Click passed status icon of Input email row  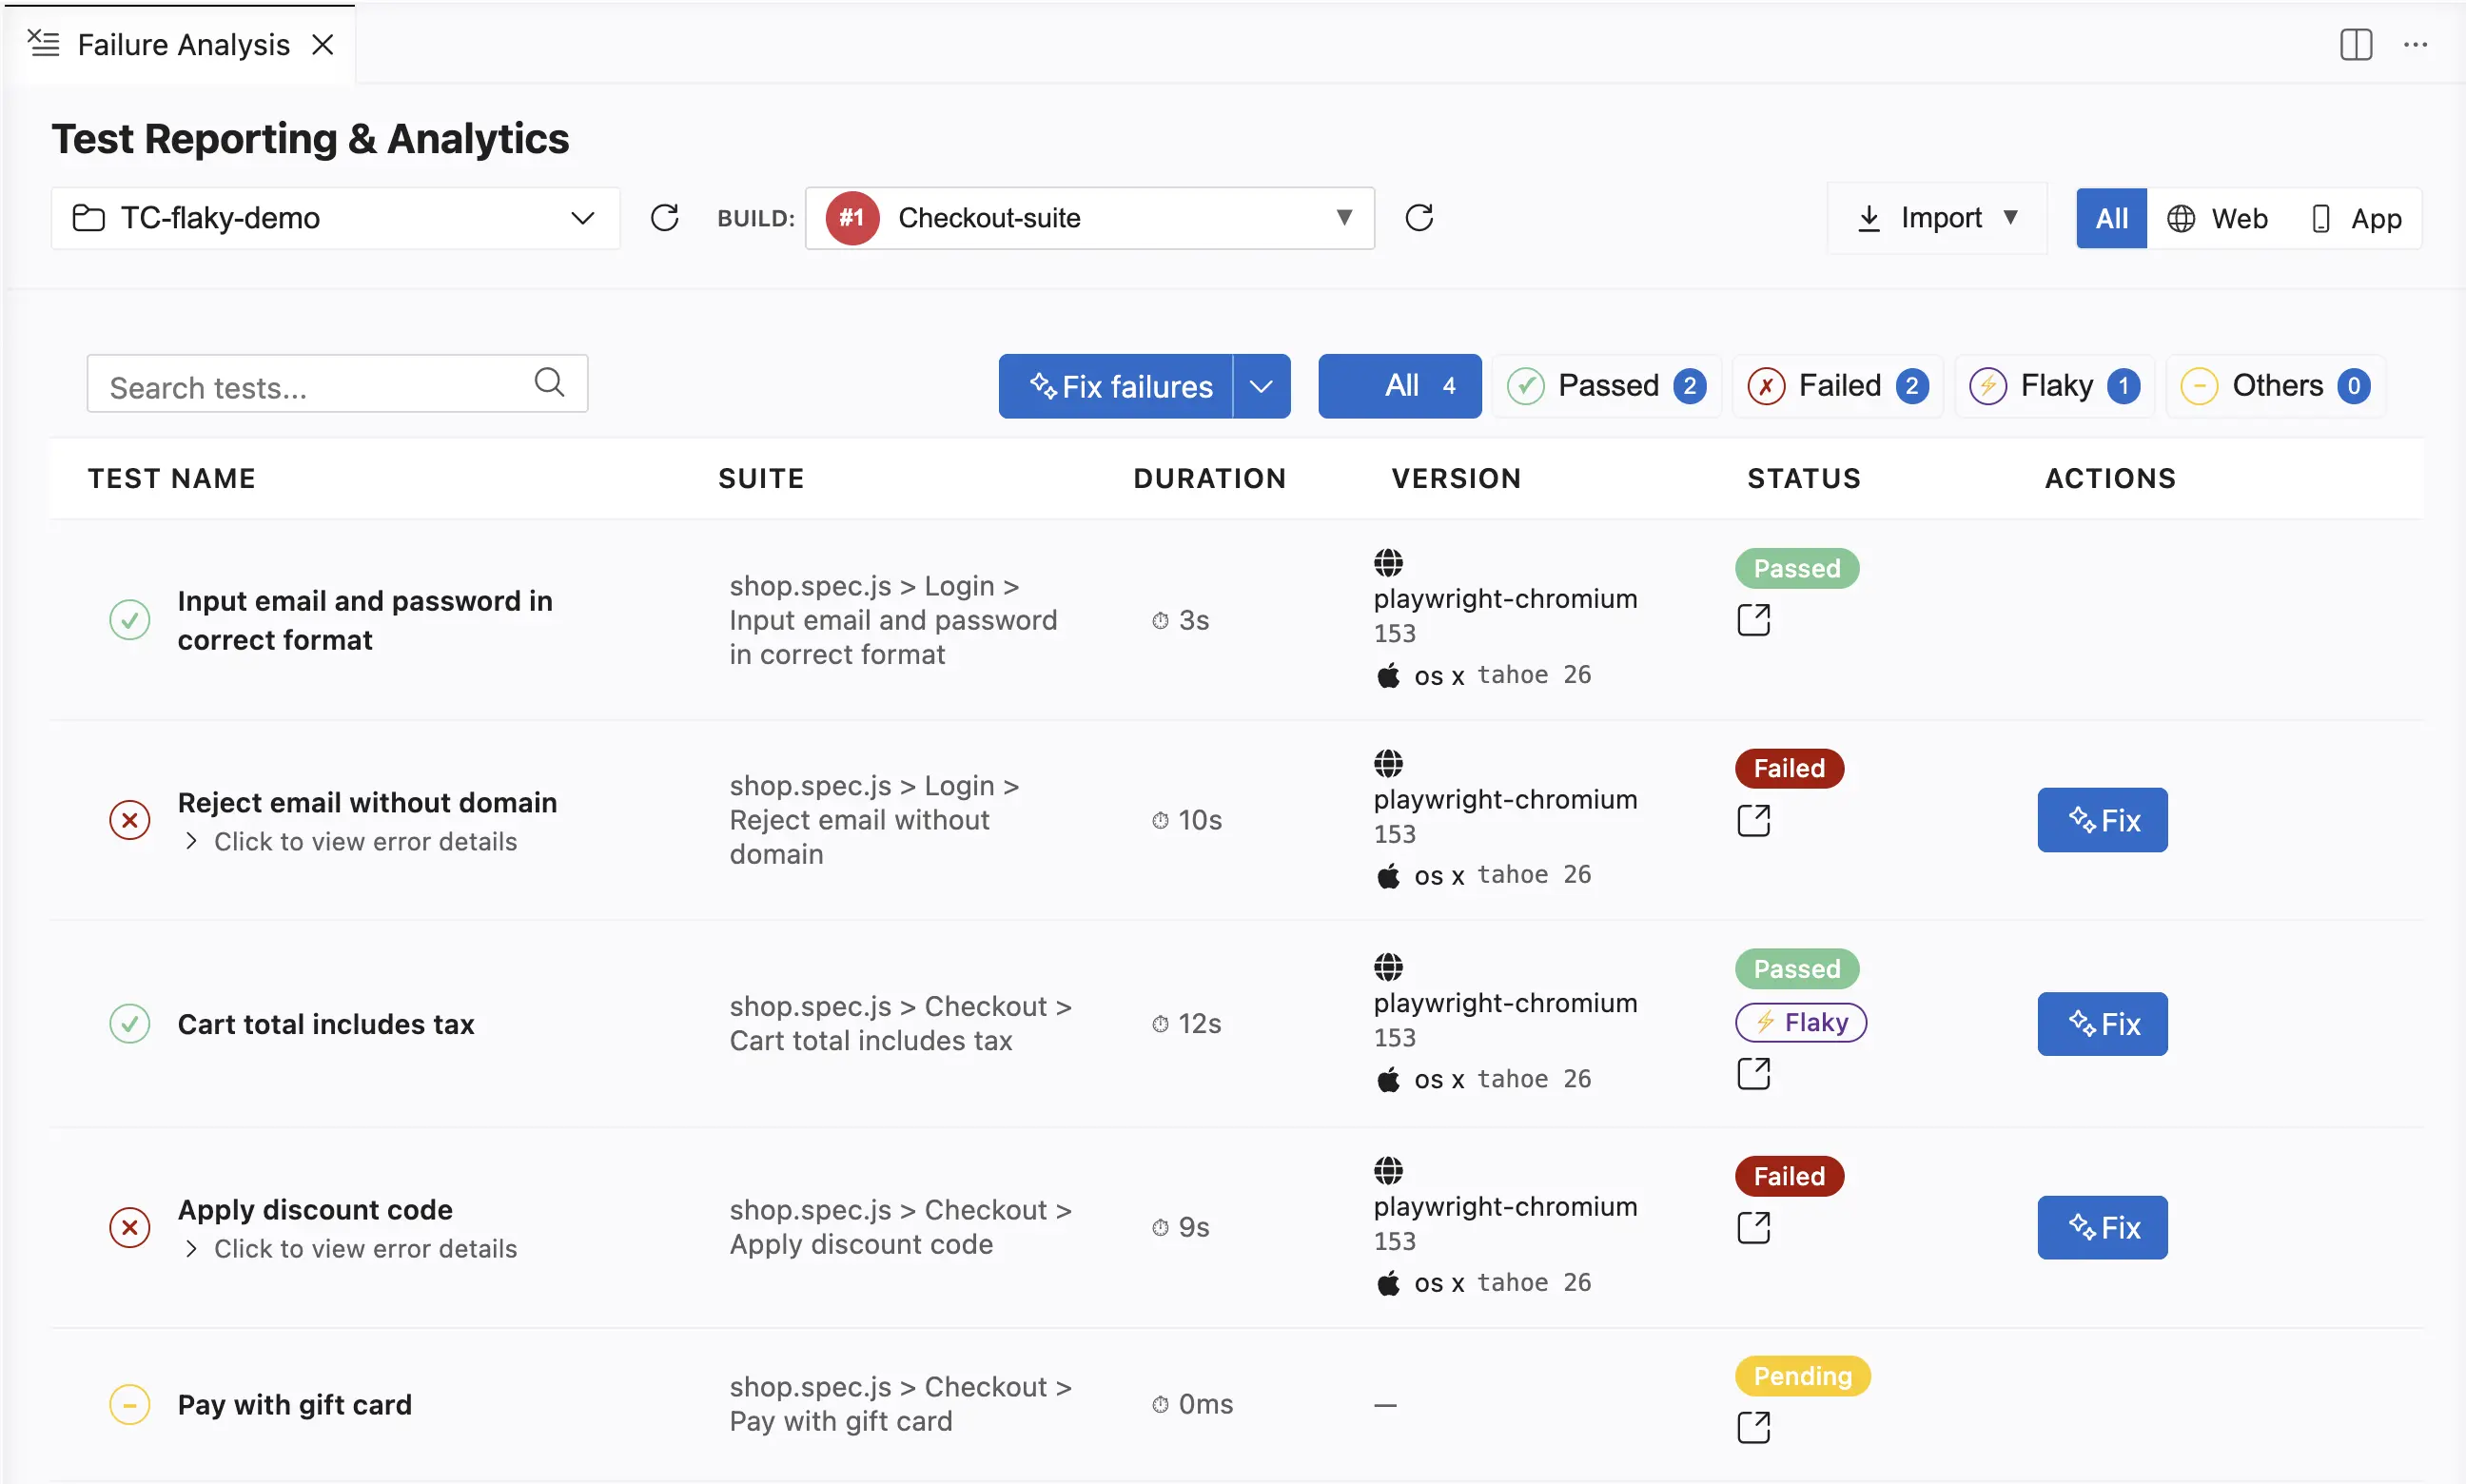(130, 620)
